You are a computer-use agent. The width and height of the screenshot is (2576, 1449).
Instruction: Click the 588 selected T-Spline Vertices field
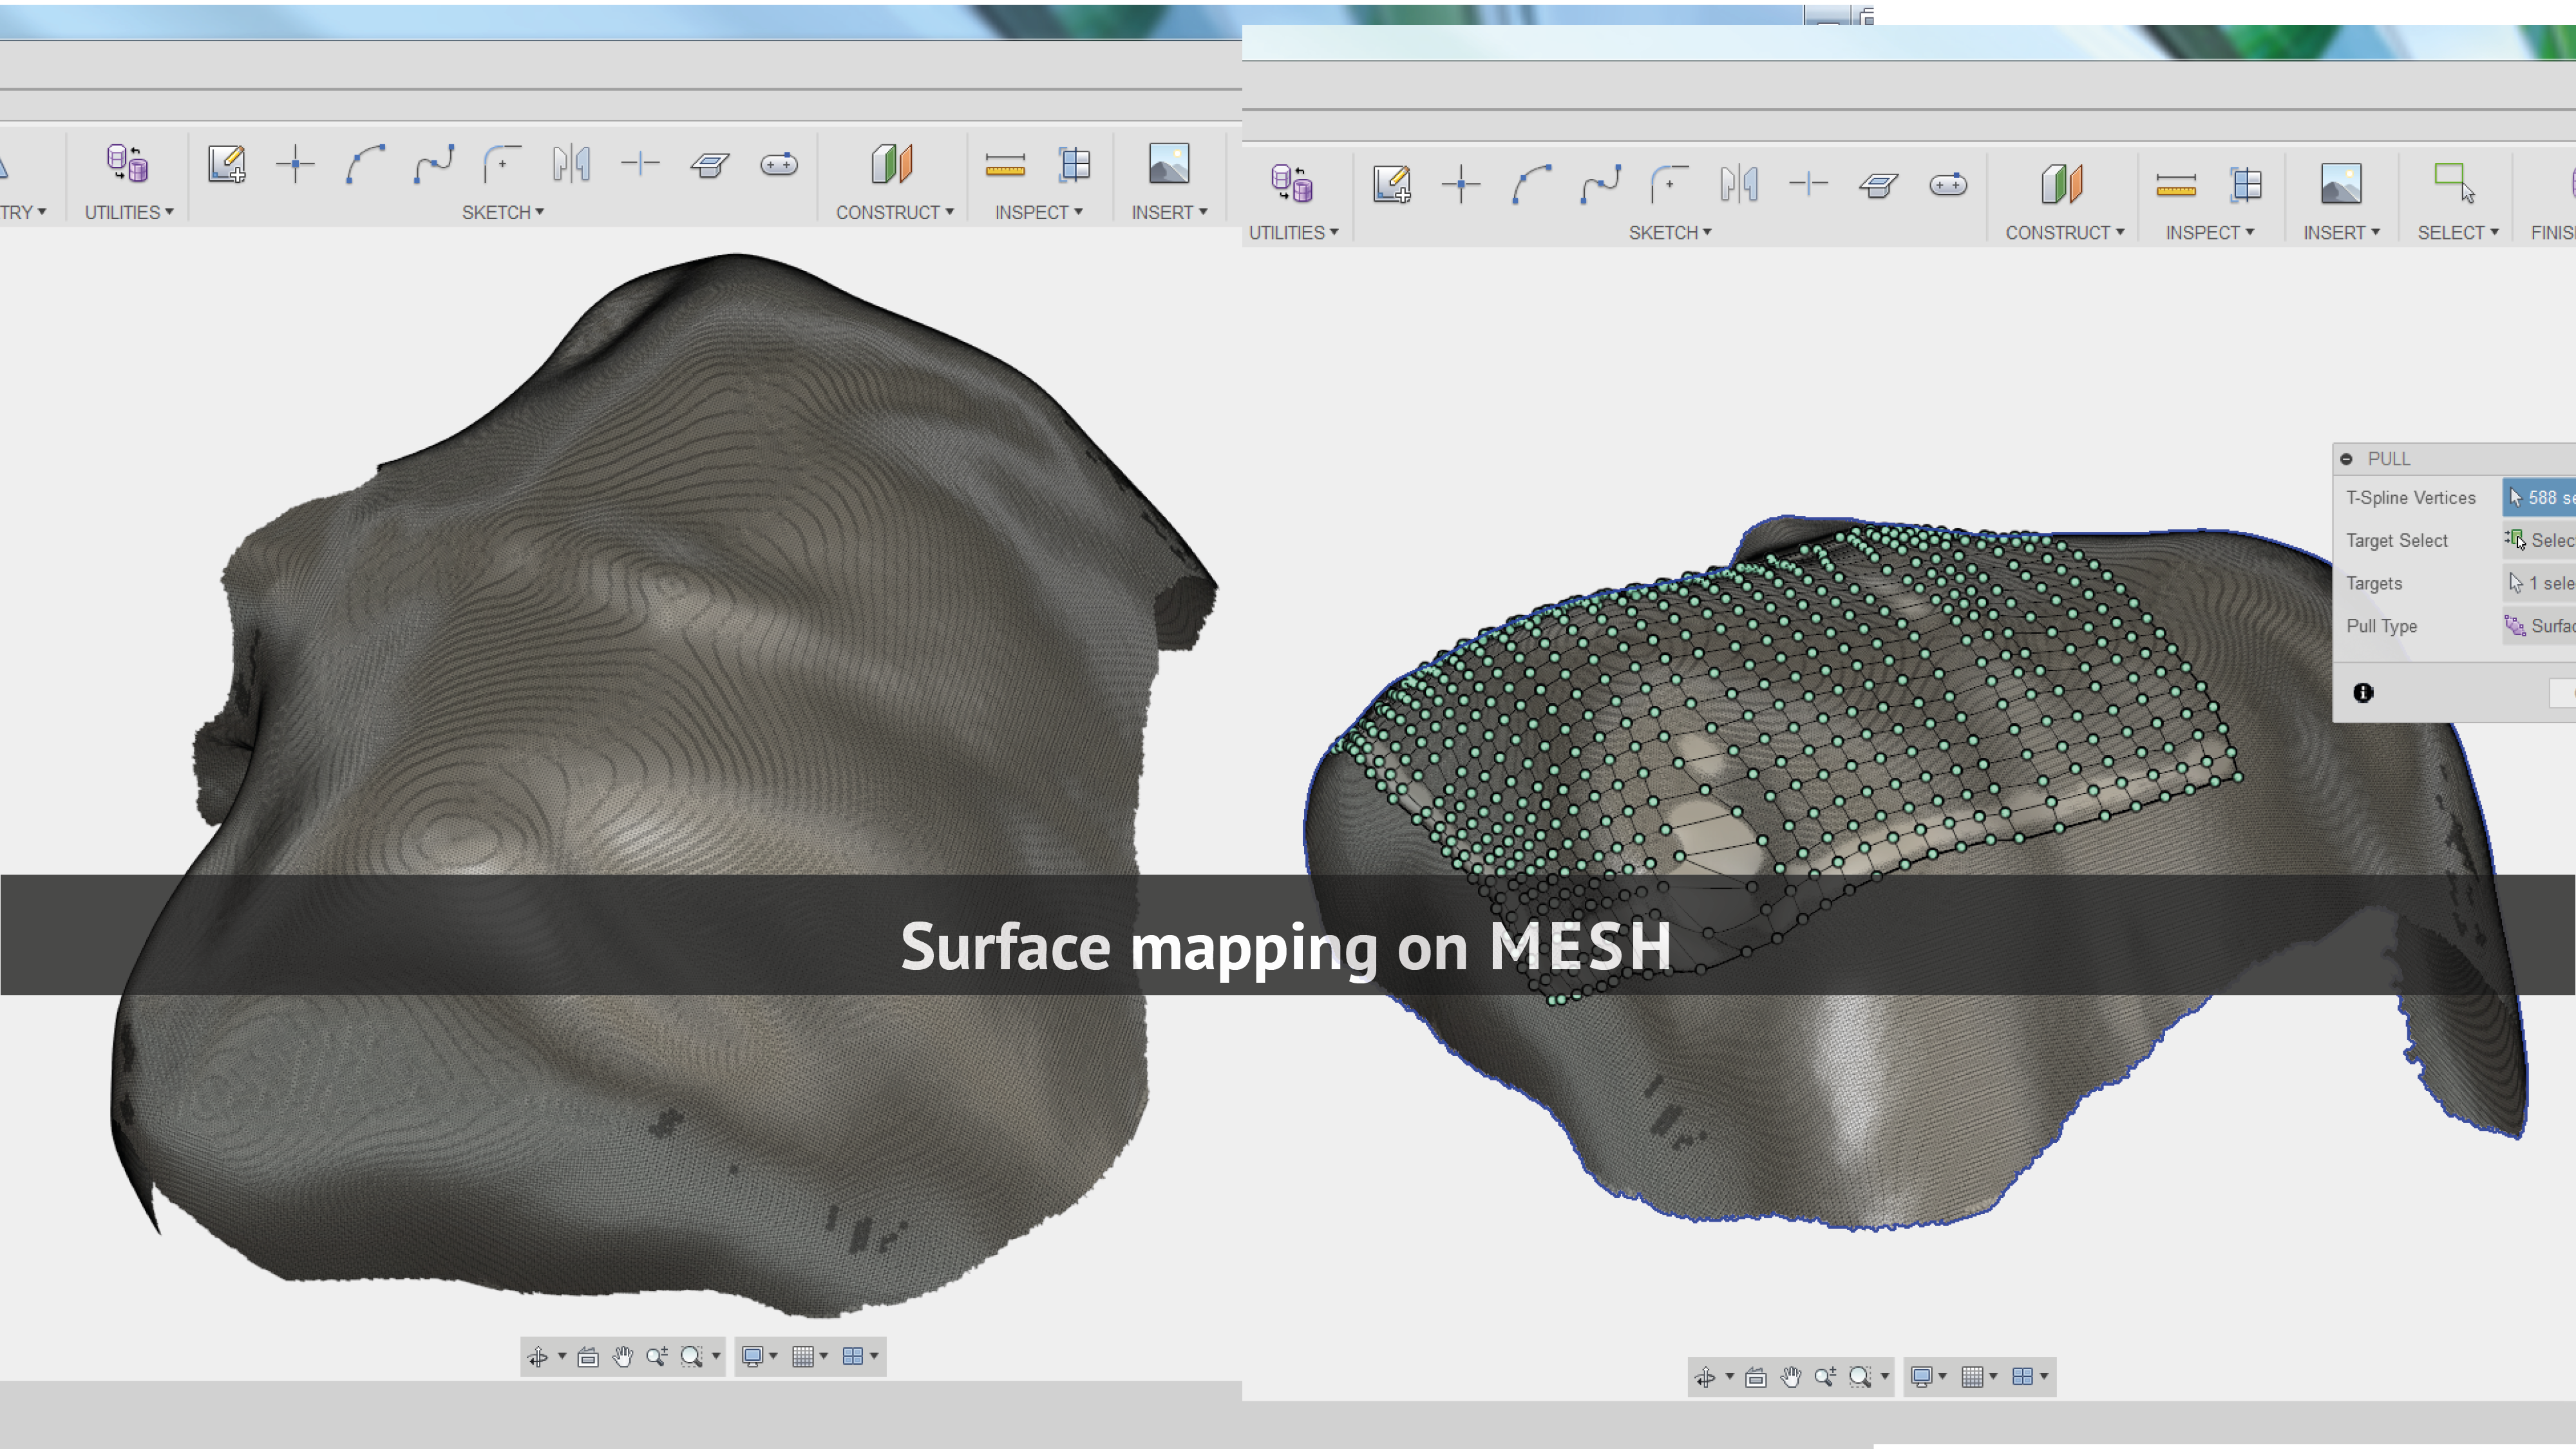(x=2539, y=497)
